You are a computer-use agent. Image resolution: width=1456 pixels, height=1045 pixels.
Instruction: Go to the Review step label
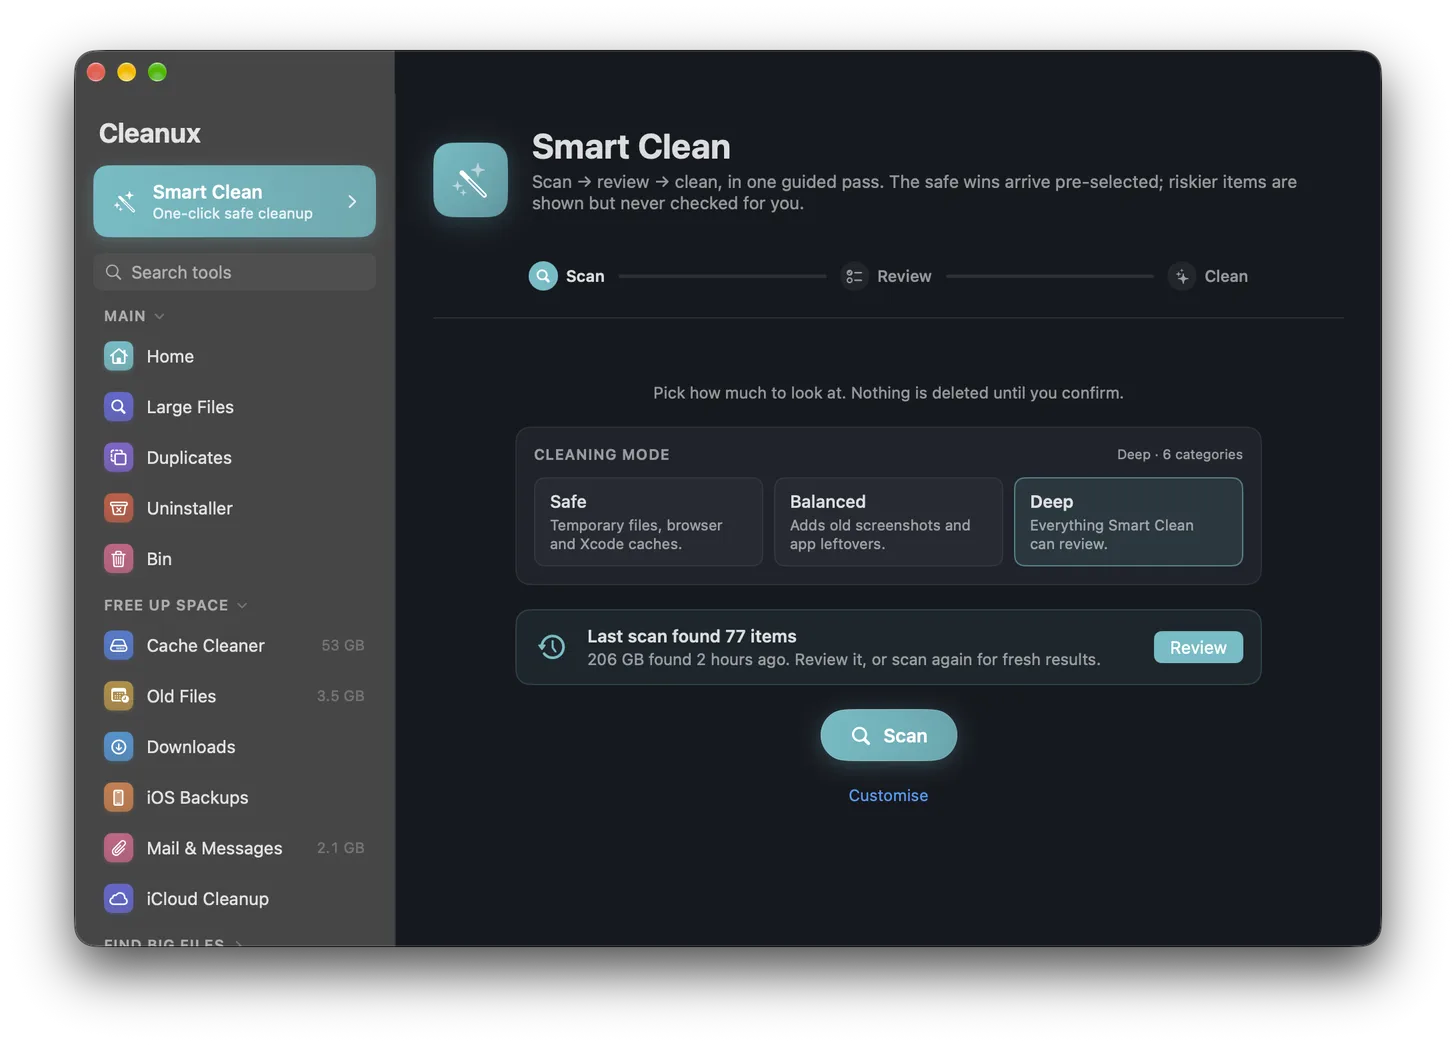904,276
